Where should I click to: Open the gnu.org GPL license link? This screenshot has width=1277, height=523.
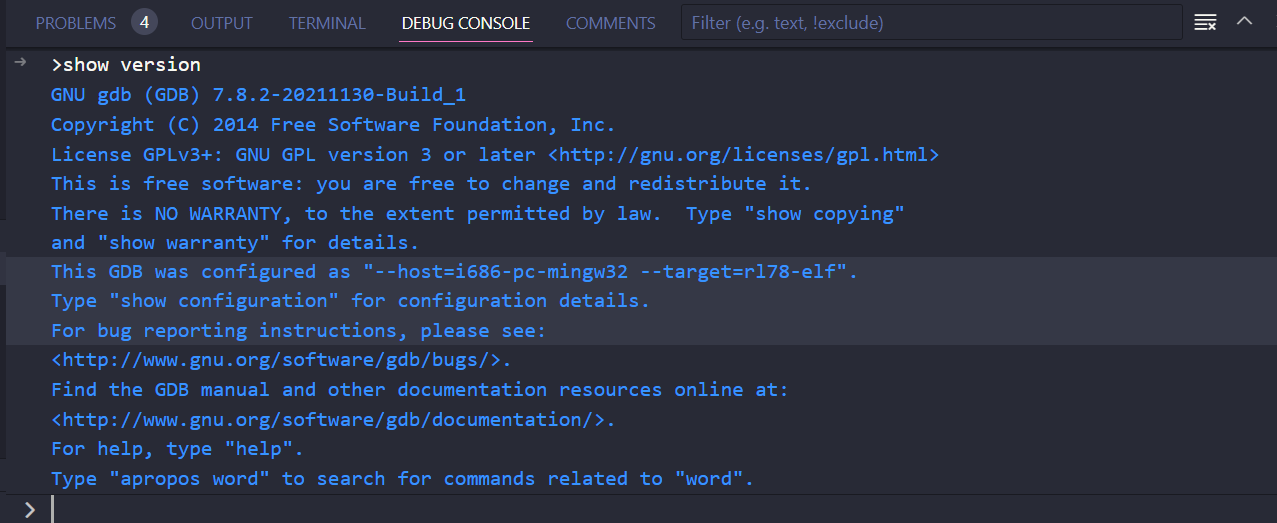point(744,155)
